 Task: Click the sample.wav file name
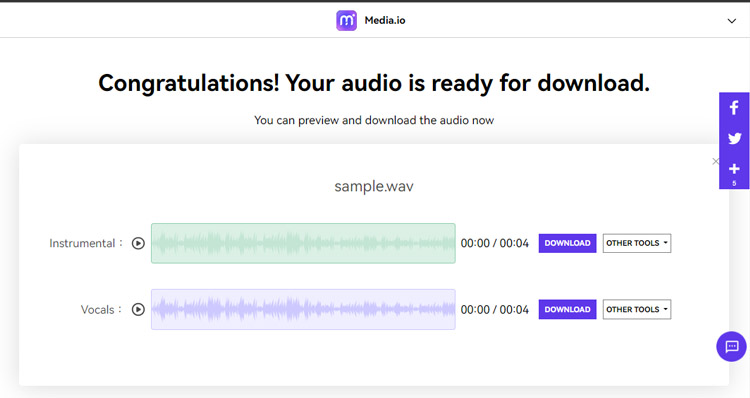click(374, 186)
